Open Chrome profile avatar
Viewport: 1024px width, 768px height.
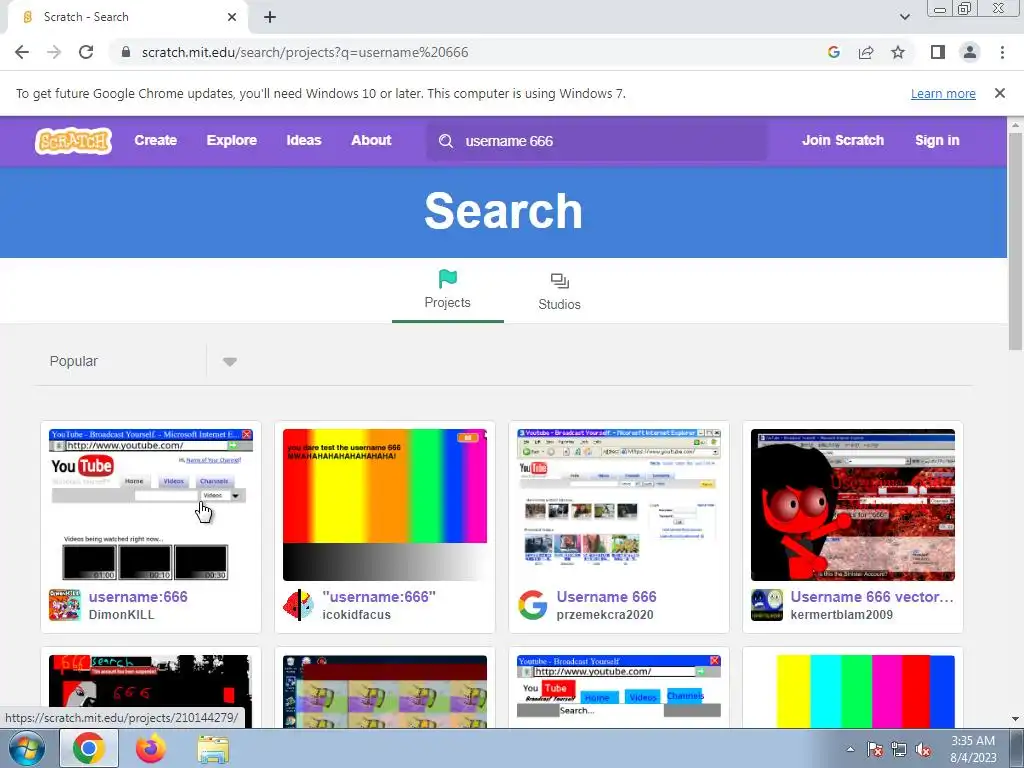coord(970,52)
